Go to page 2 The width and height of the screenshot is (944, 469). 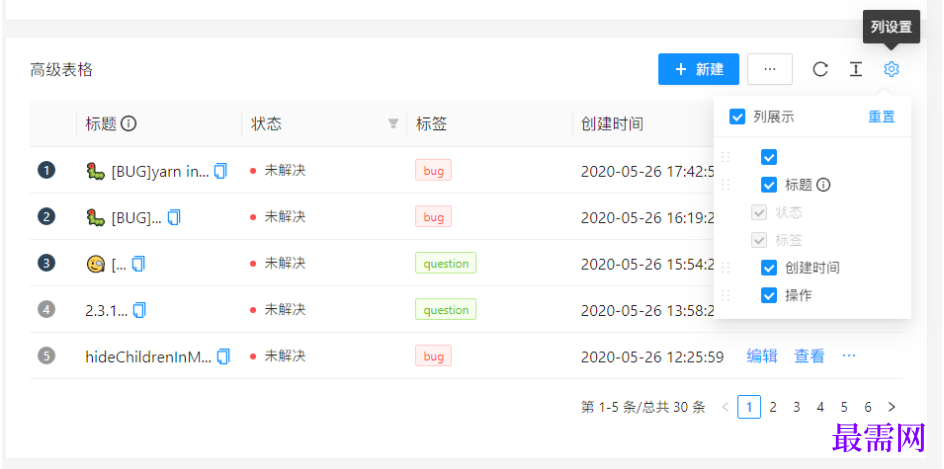[773, 407]
